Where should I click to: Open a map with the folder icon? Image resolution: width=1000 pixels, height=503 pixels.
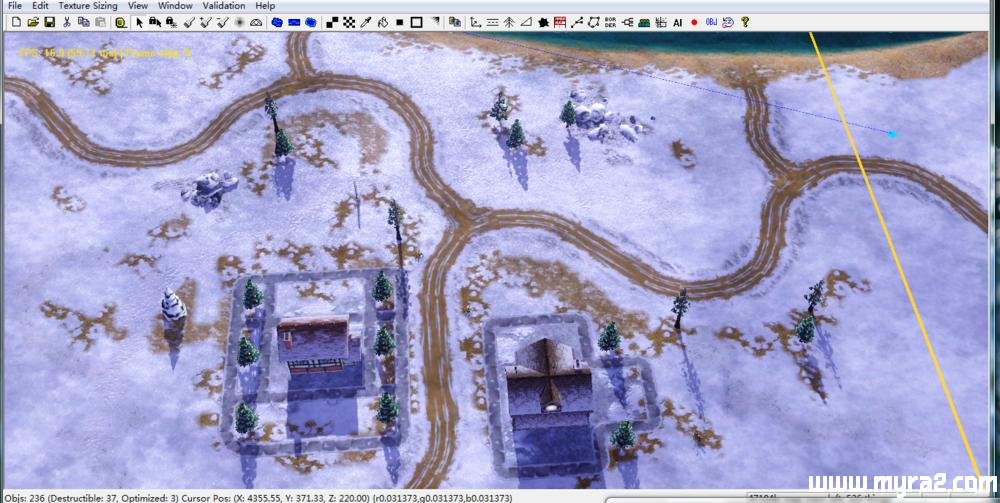(x=33, y=21)
